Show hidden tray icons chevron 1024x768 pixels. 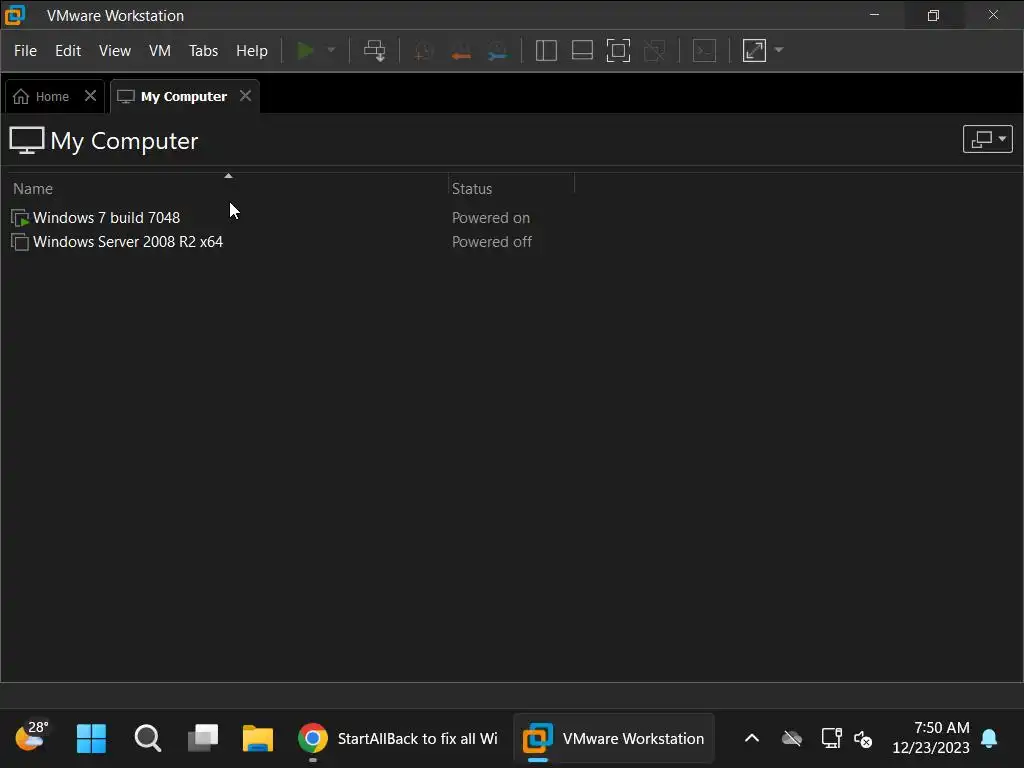point(752,739)
